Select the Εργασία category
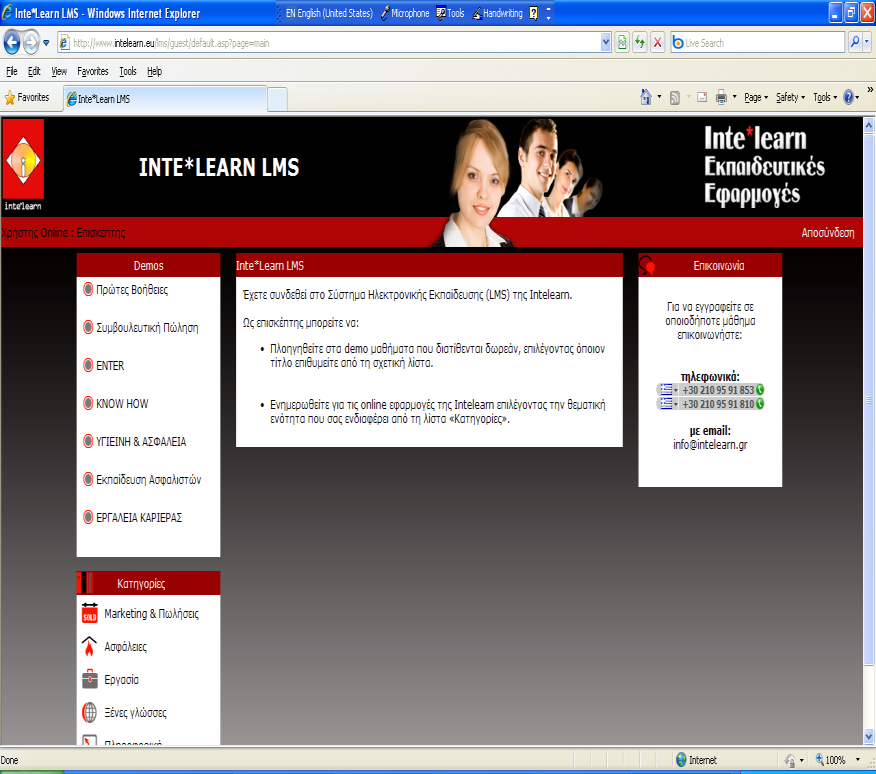The width and height of the screenshot is (876, 774). 121,680
